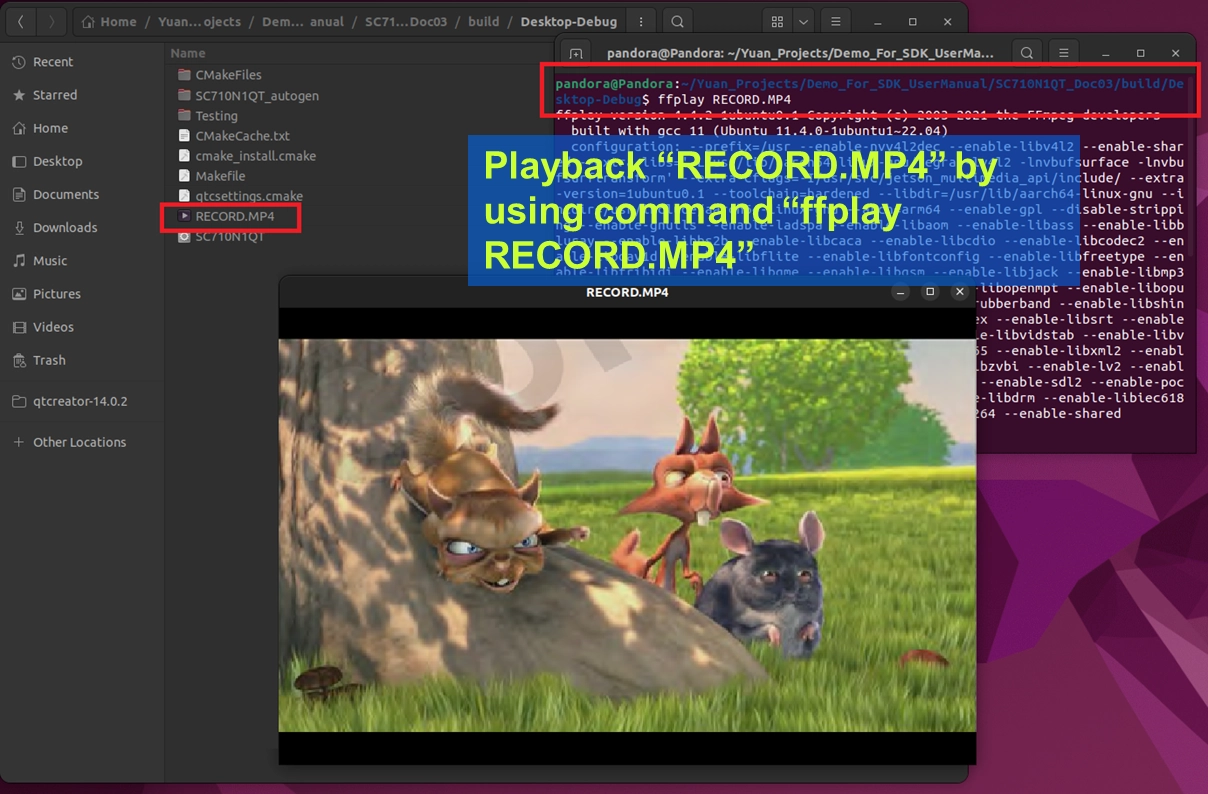The height and width of the screenshot is (794, 1208).
Task: Open a new tab in the terminal
Action: pos(576,52)
